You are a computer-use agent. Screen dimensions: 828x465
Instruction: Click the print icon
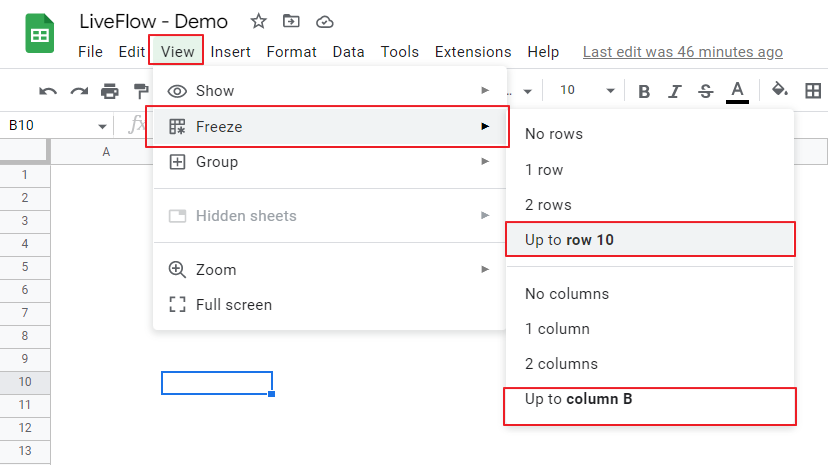click(110, 91)
